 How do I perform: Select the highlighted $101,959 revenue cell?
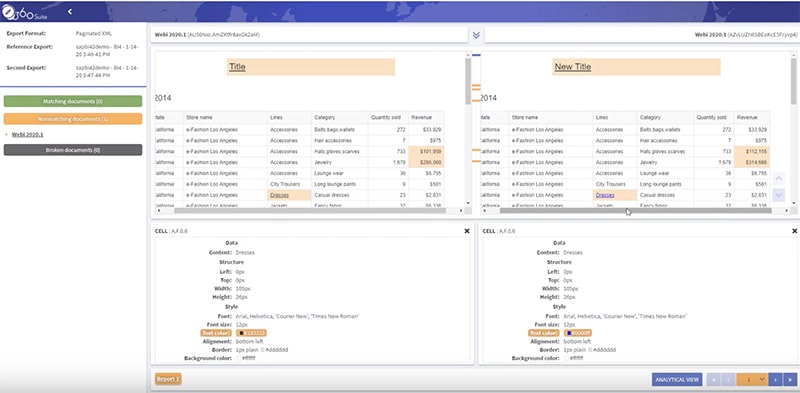(427, 152)
